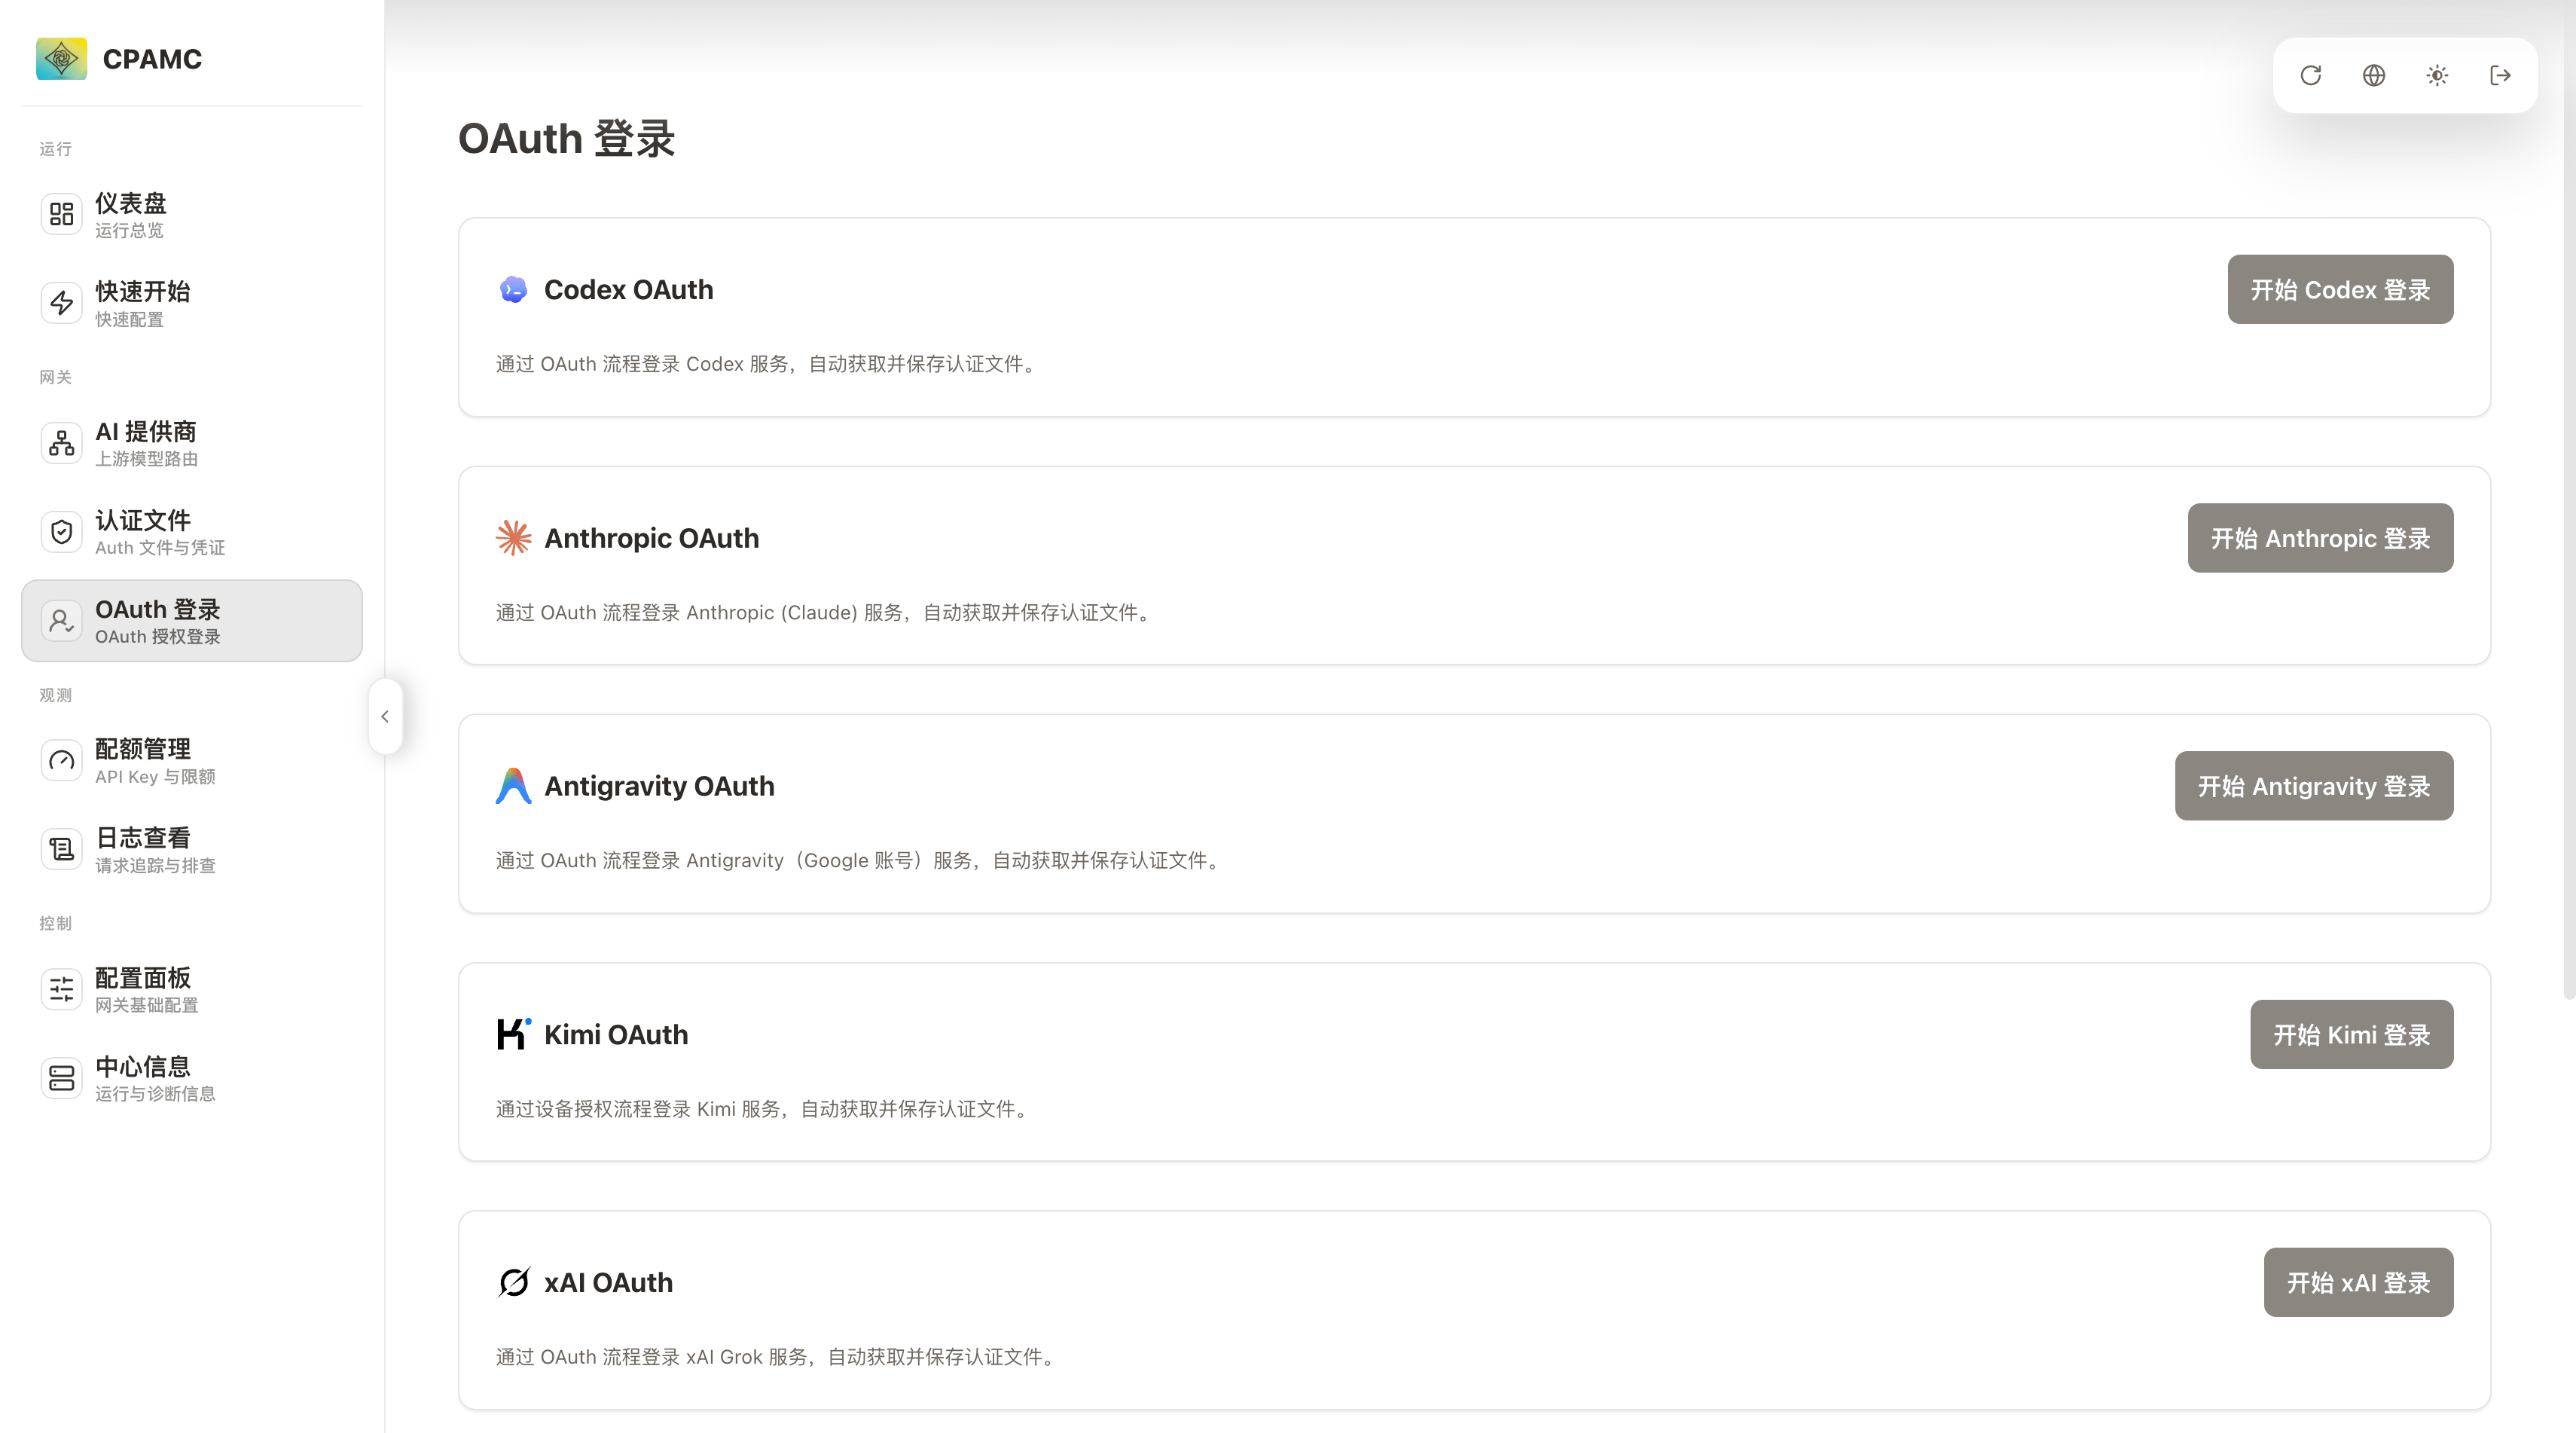2576x1433 pixels.
Task: Click the CPAMC brand name text
Action: 152,59
